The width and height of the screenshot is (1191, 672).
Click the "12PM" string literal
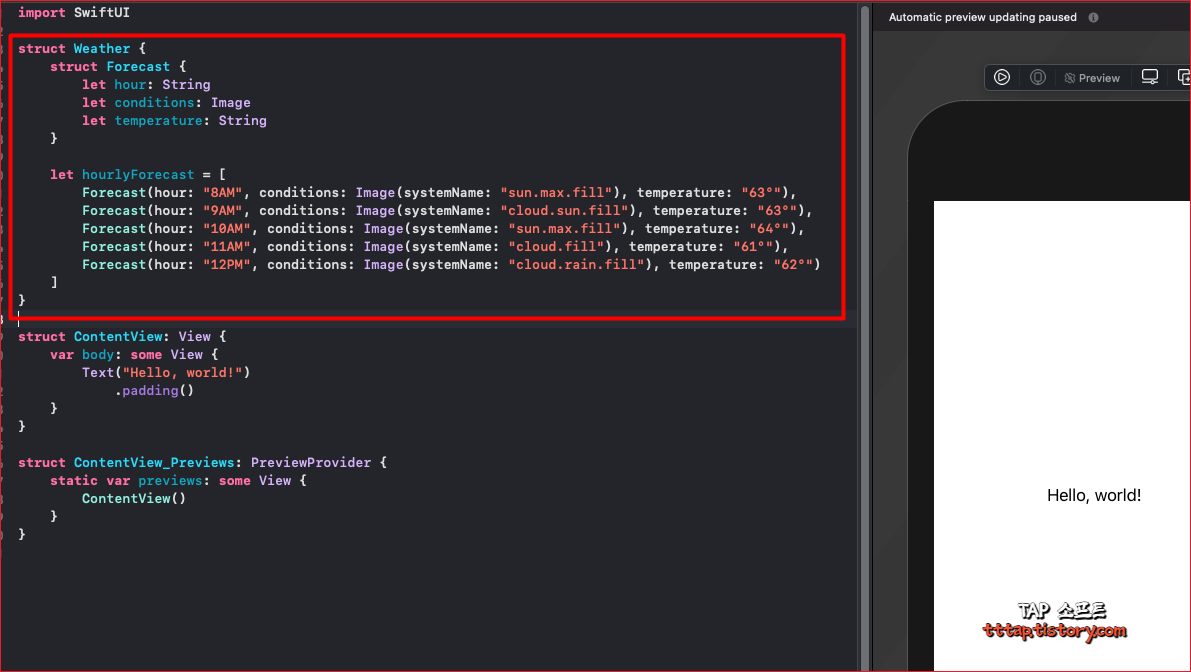click(x=226, y=265)
